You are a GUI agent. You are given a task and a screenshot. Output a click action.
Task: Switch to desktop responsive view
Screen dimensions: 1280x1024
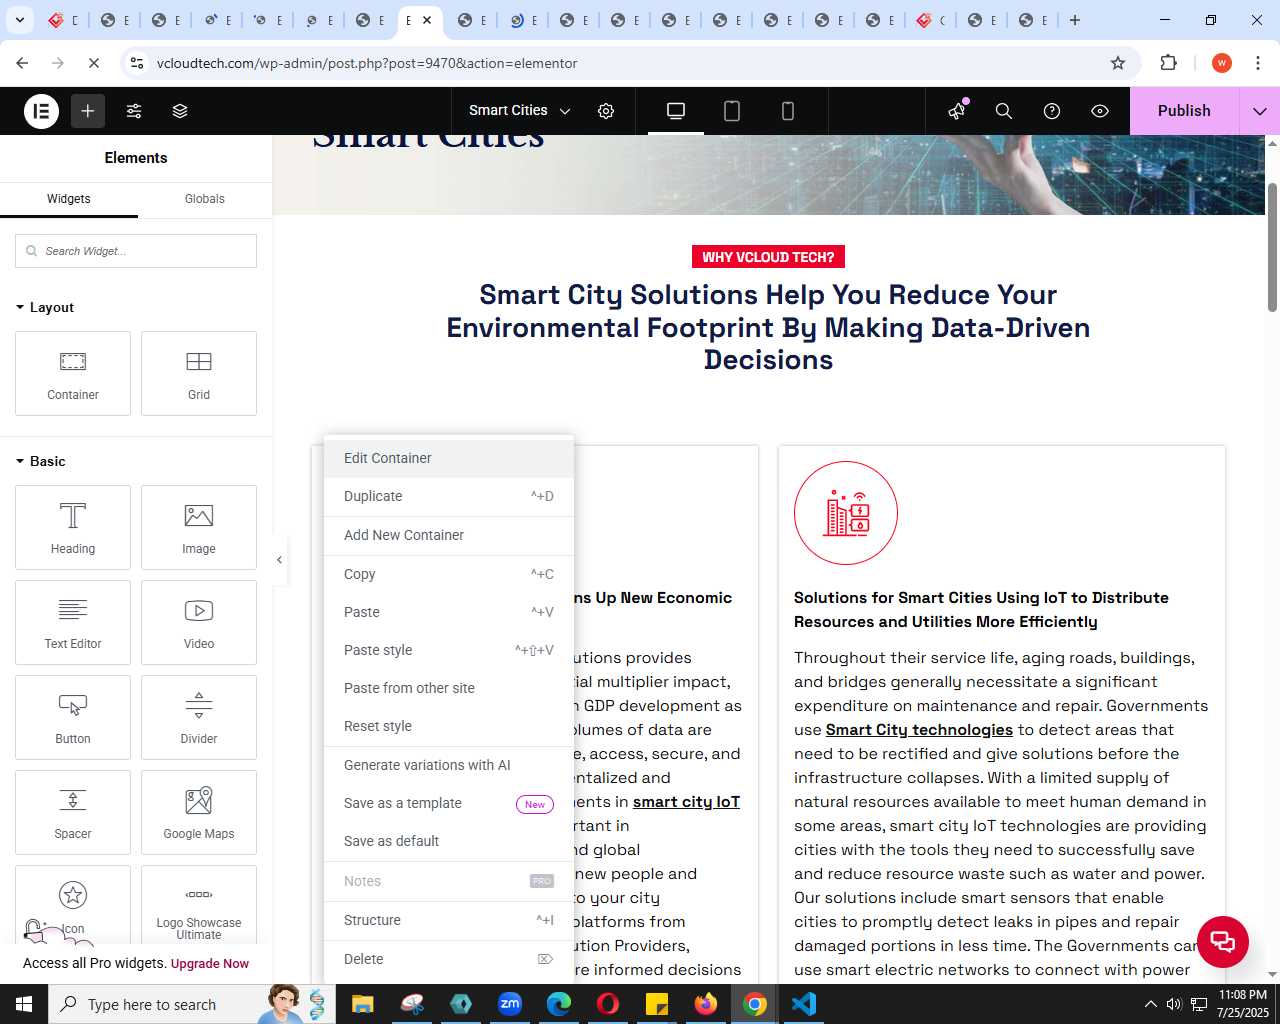[x=676, y=111]
